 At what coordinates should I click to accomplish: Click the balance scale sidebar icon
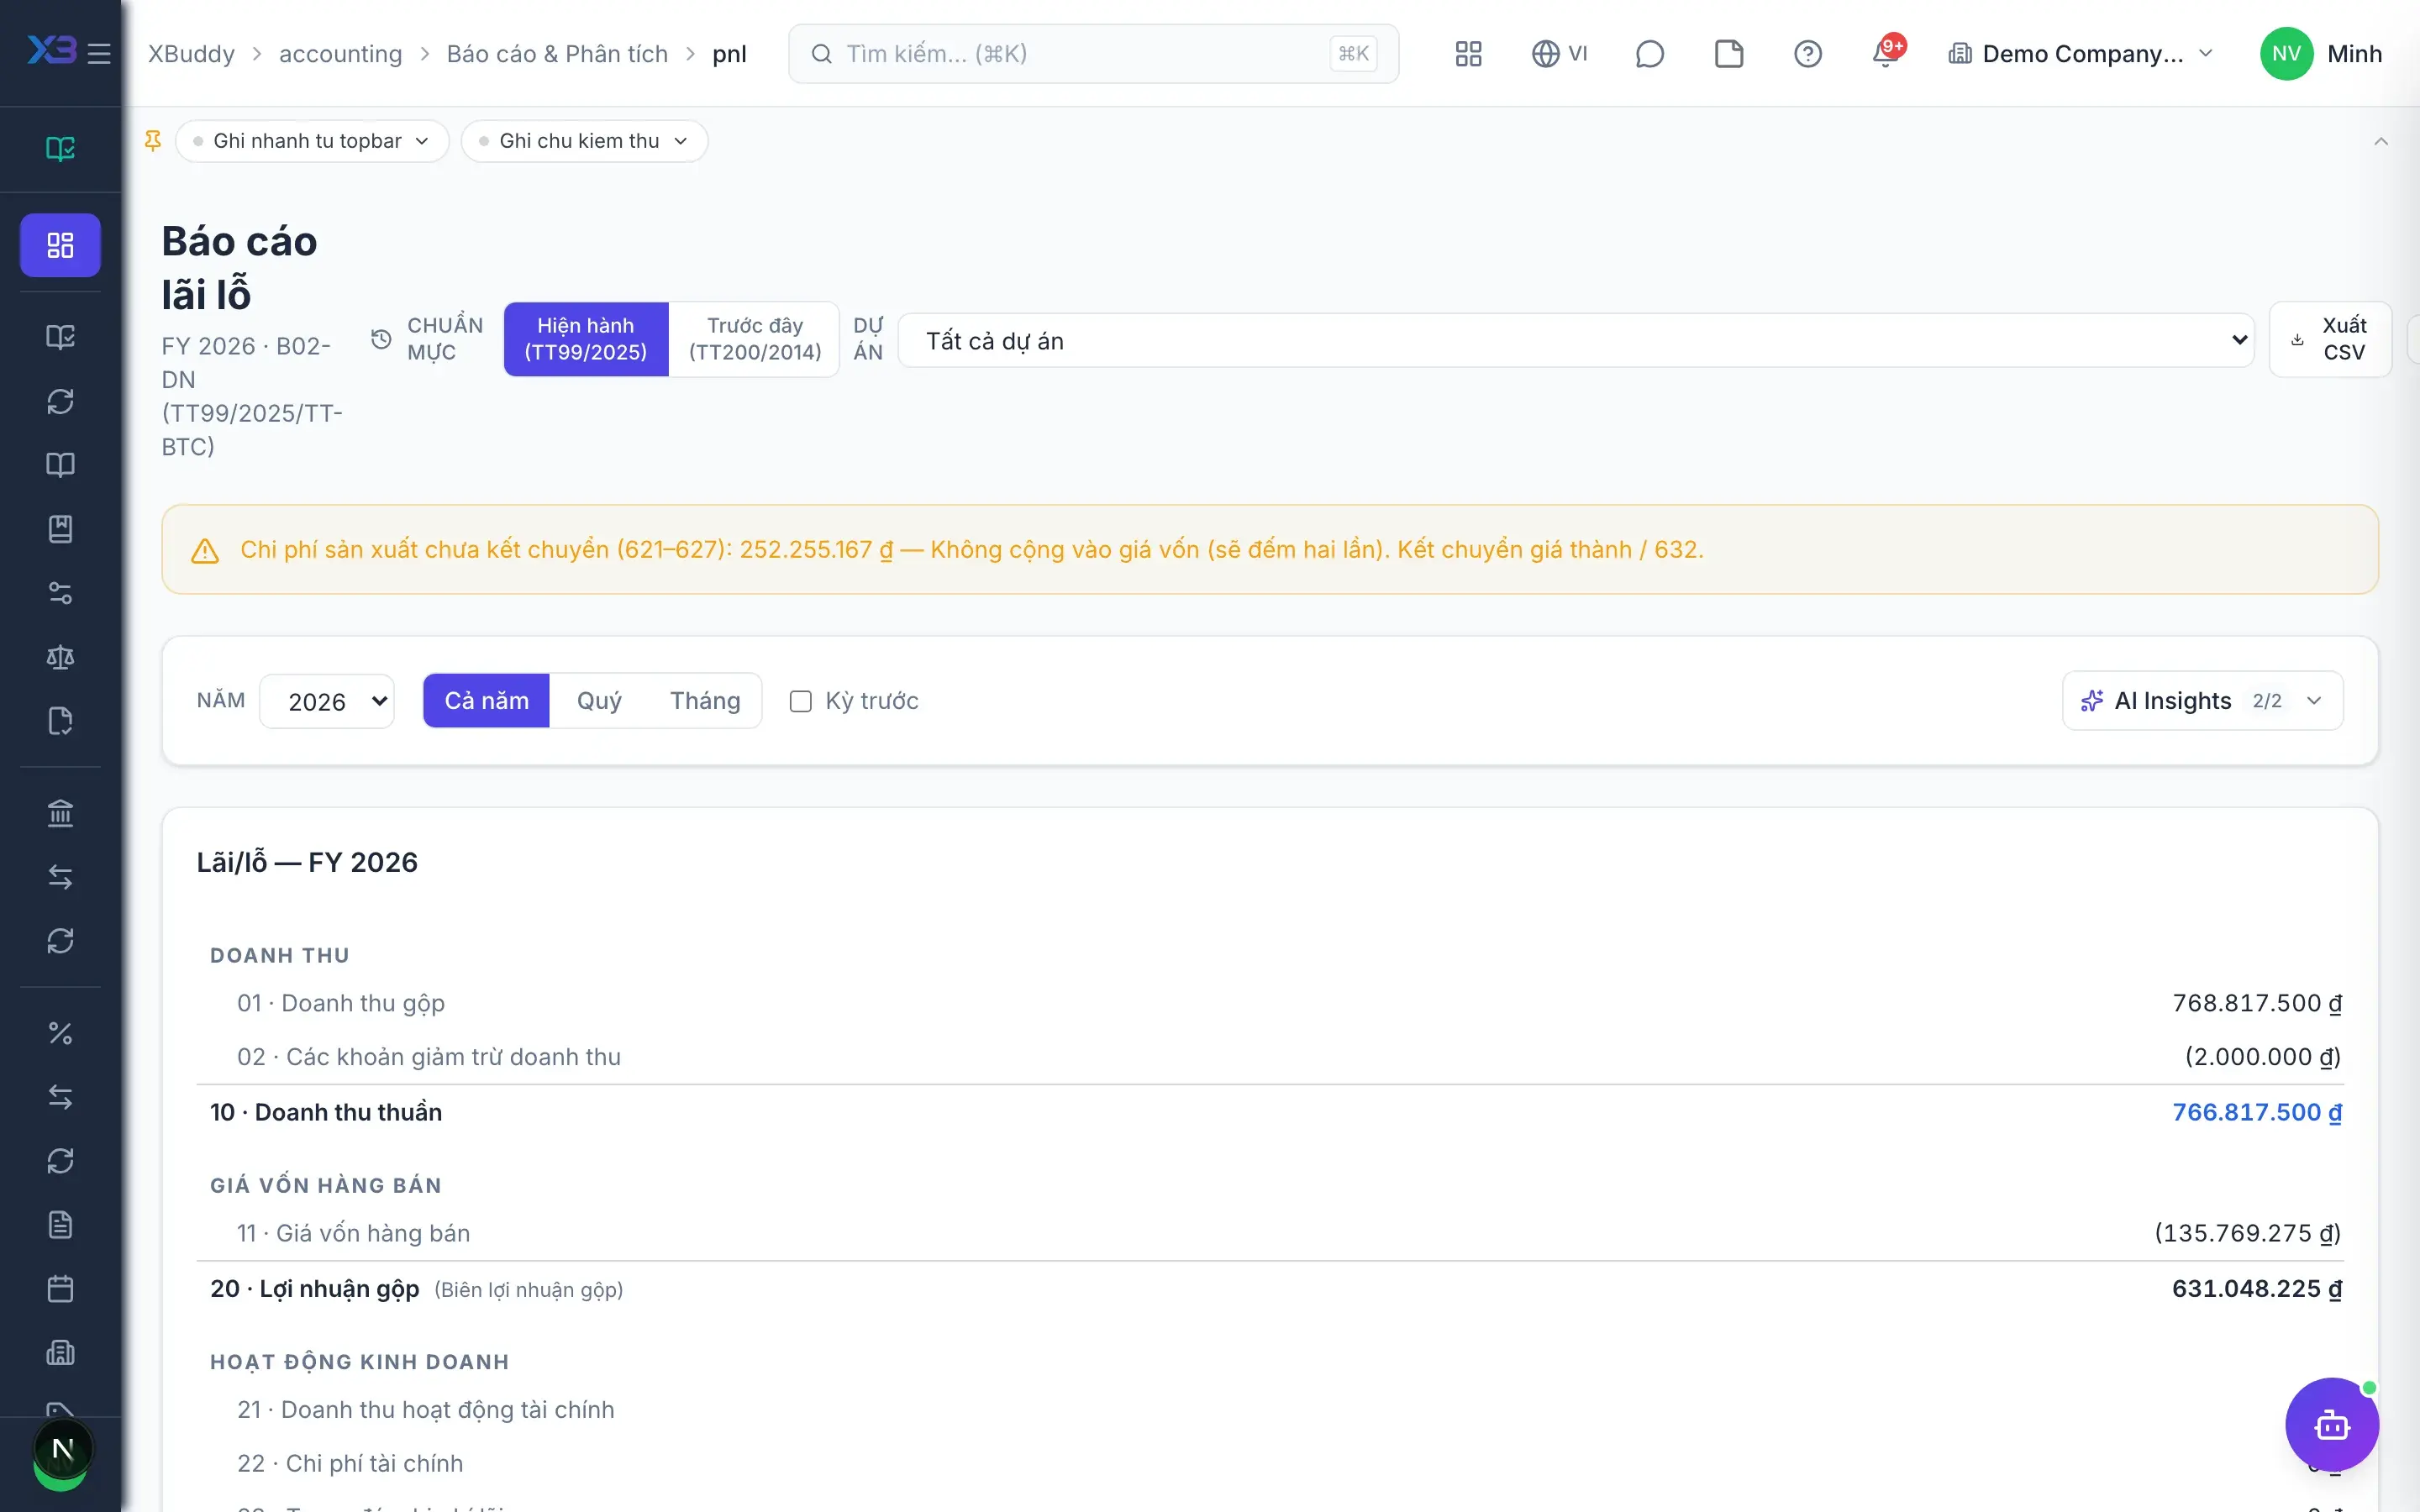click(x=60, y=657)
